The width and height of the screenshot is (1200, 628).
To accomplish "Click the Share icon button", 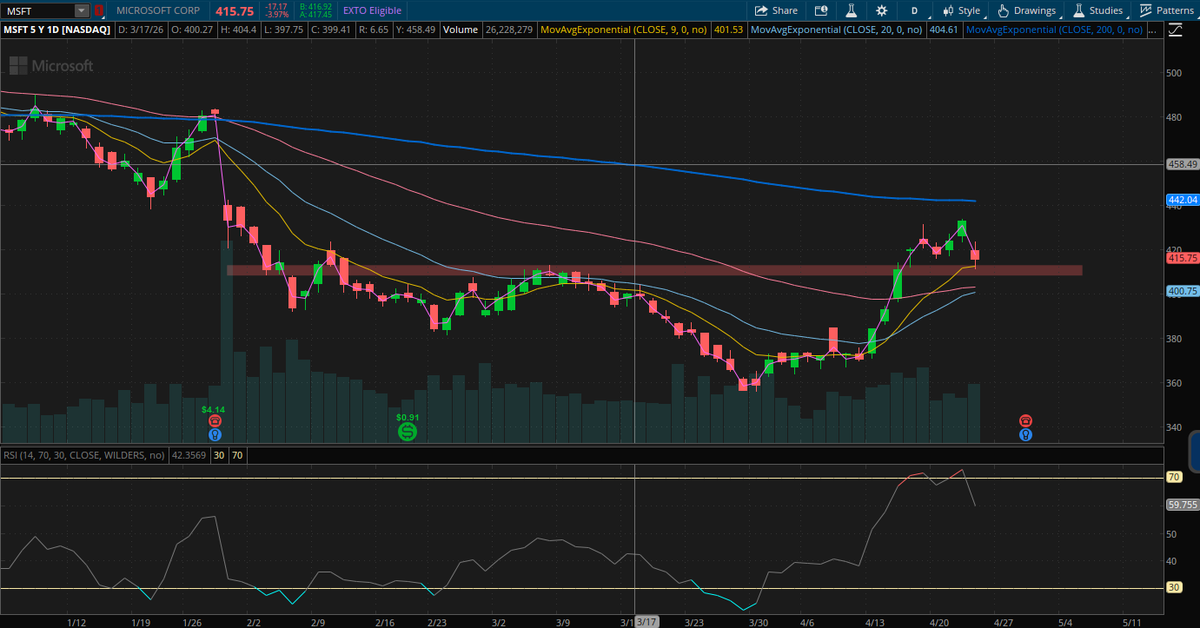I will (x=776, y=10).
